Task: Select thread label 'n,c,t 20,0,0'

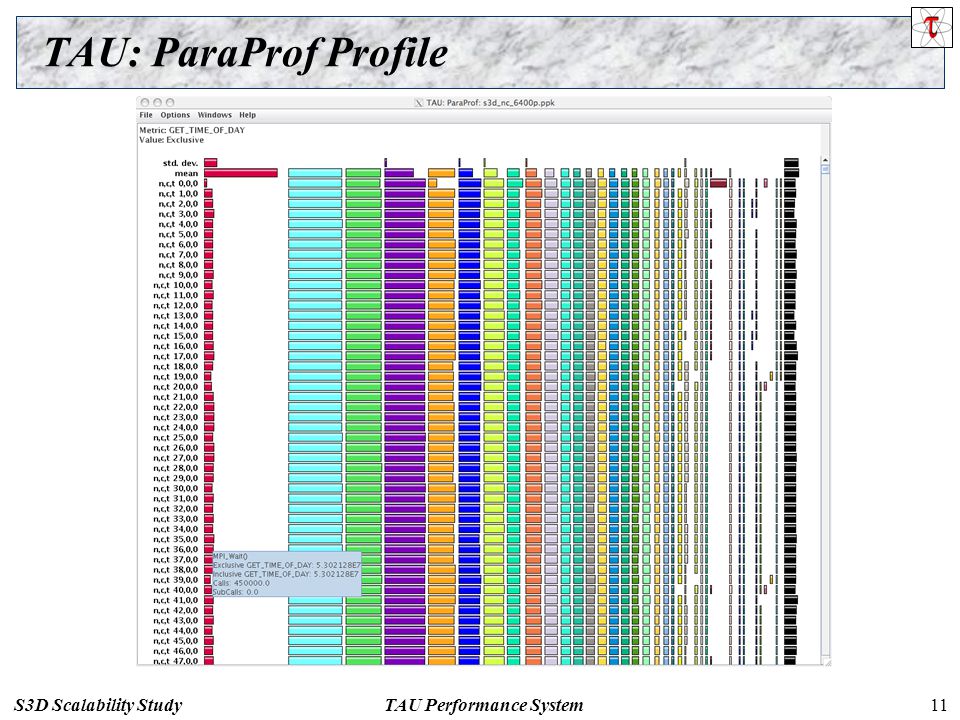Action: pos(176,386)
